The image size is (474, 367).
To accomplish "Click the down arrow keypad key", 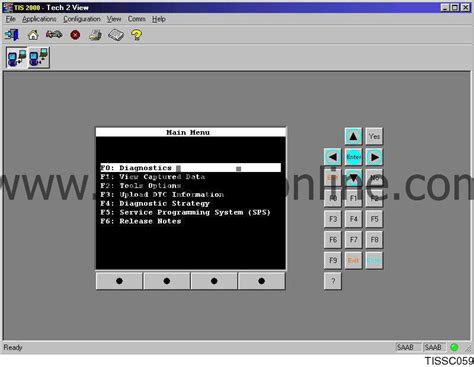I will click(353, 178).
